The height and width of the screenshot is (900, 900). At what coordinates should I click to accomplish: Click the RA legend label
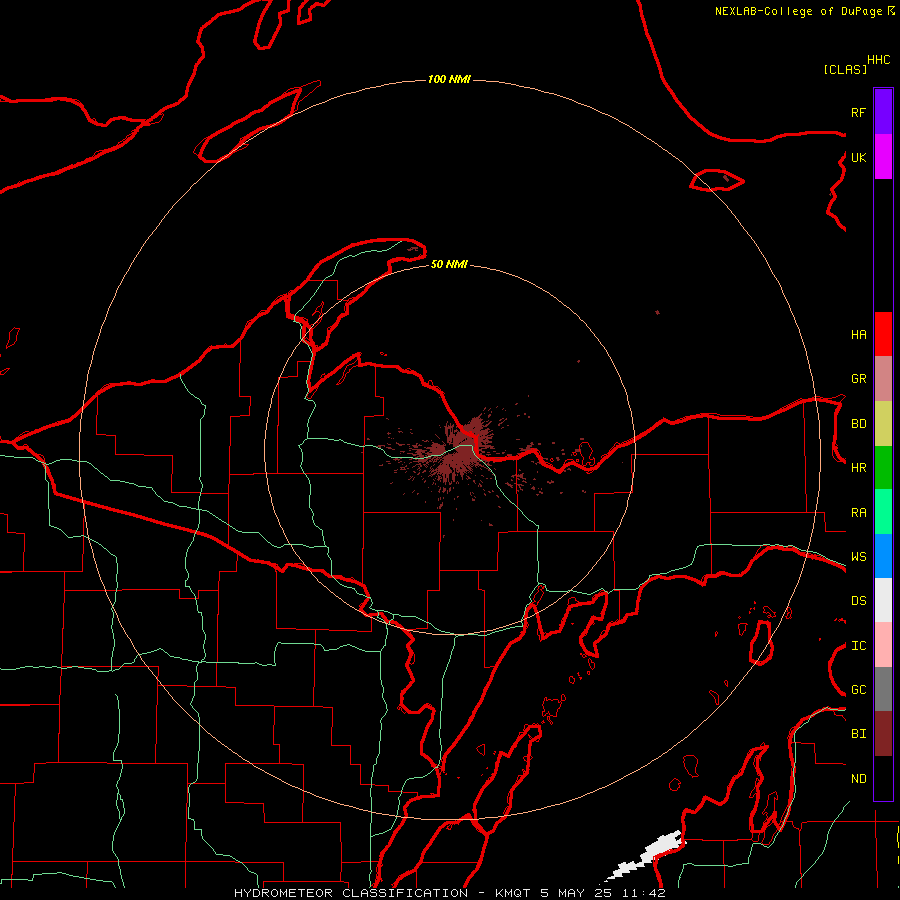pyautogui.click(x=858, y=513)
